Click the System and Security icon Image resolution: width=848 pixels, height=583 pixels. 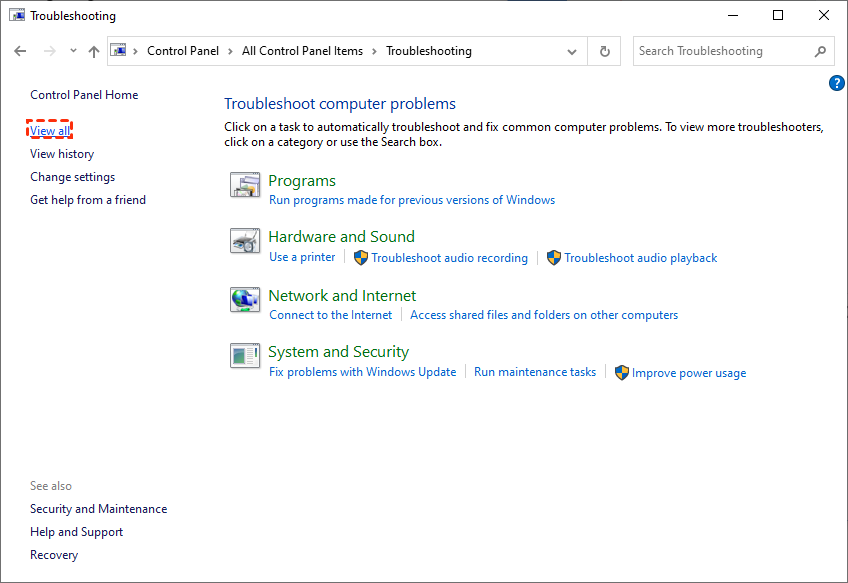(245, 355)
